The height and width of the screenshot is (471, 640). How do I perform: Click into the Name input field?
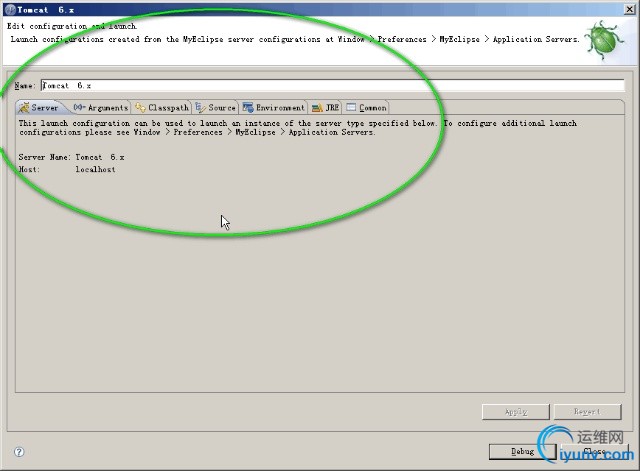coord(332,85)
